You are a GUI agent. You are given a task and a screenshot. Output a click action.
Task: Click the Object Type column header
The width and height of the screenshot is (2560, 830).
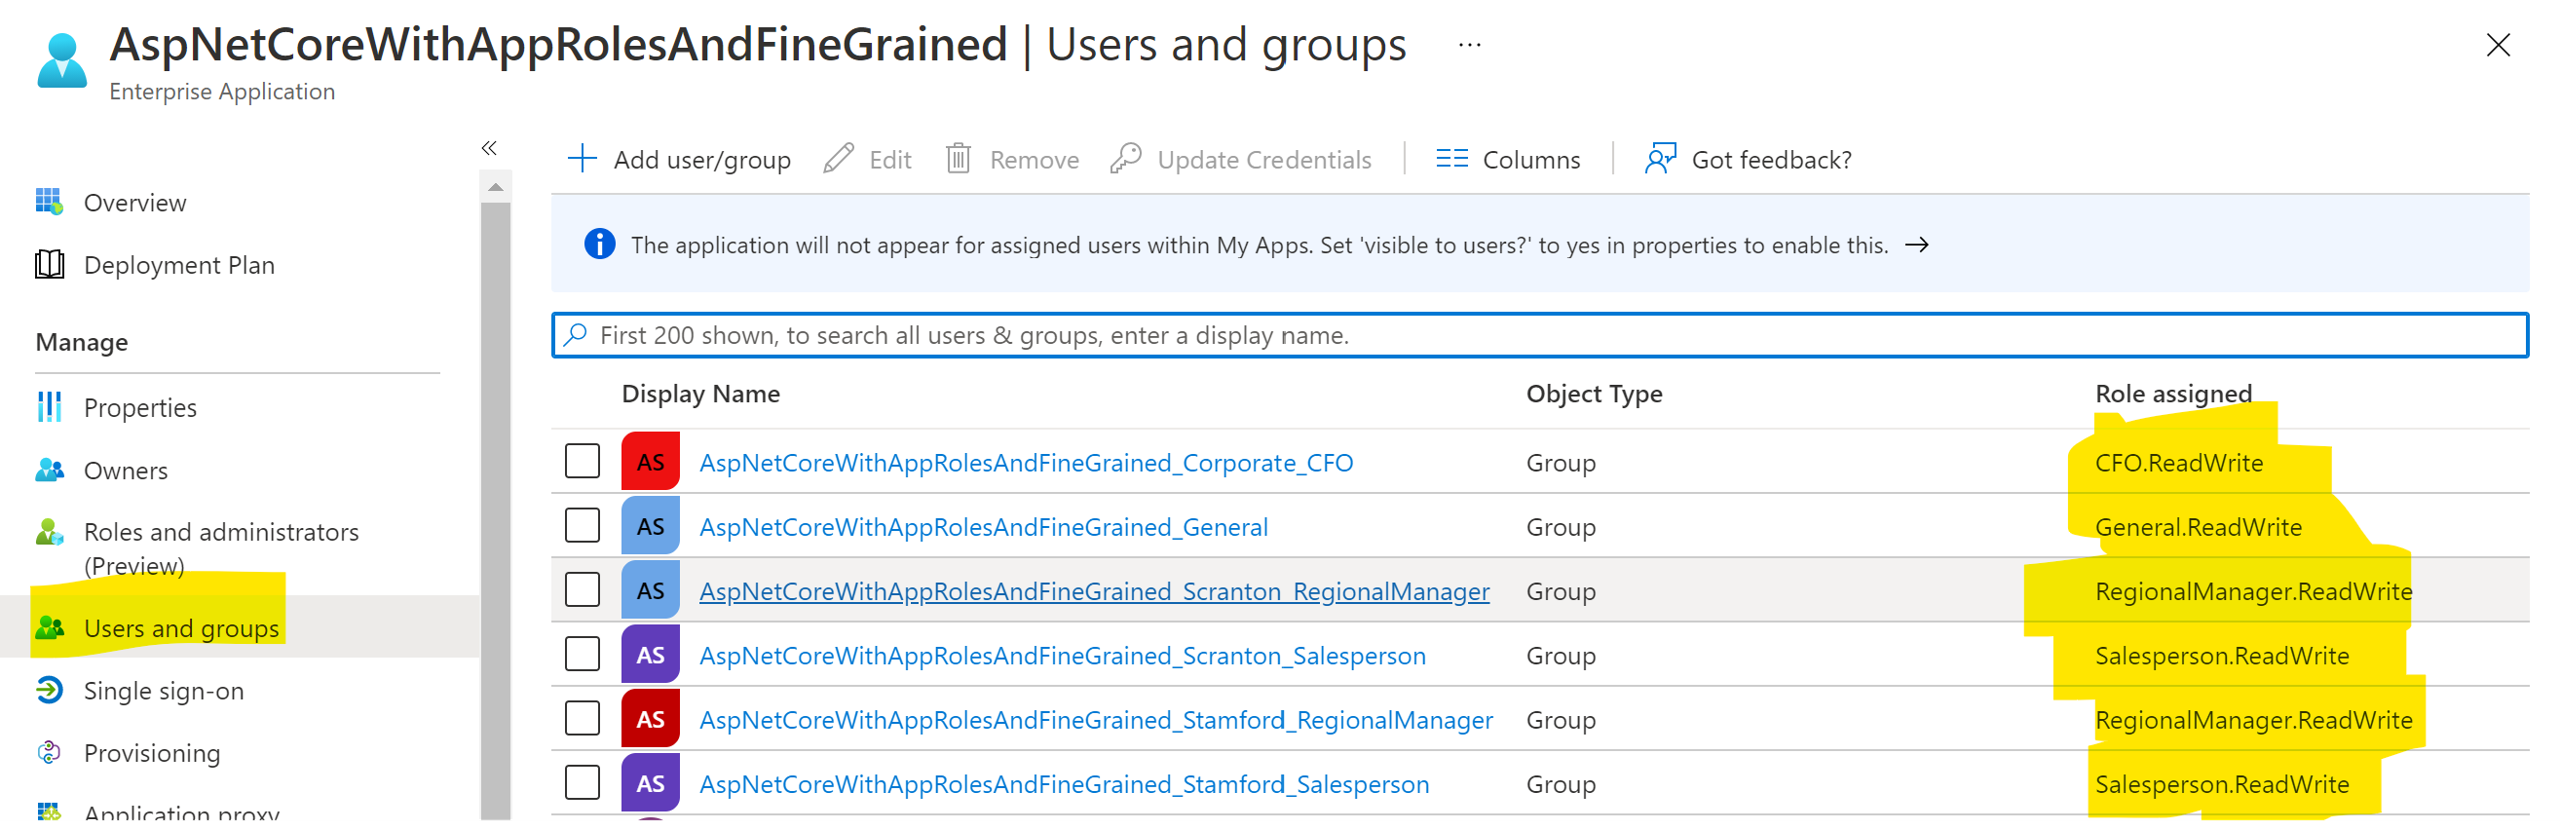1594,394
